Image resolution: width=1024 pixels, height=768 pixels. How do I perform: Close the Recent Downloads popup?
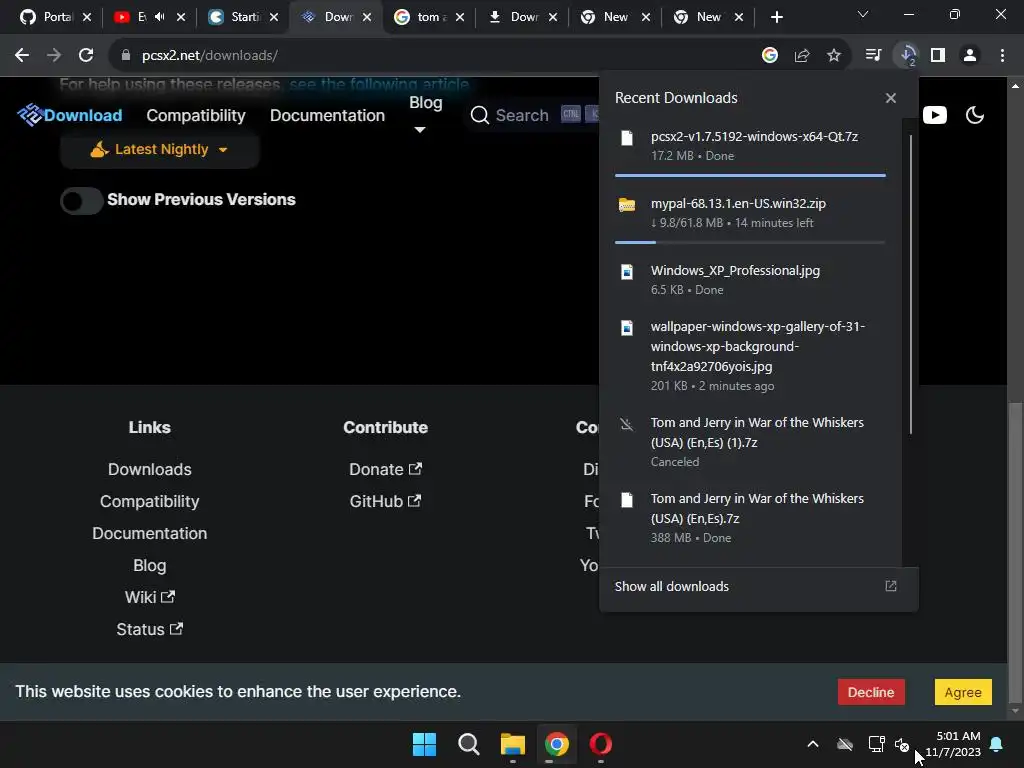click(891, 98)
